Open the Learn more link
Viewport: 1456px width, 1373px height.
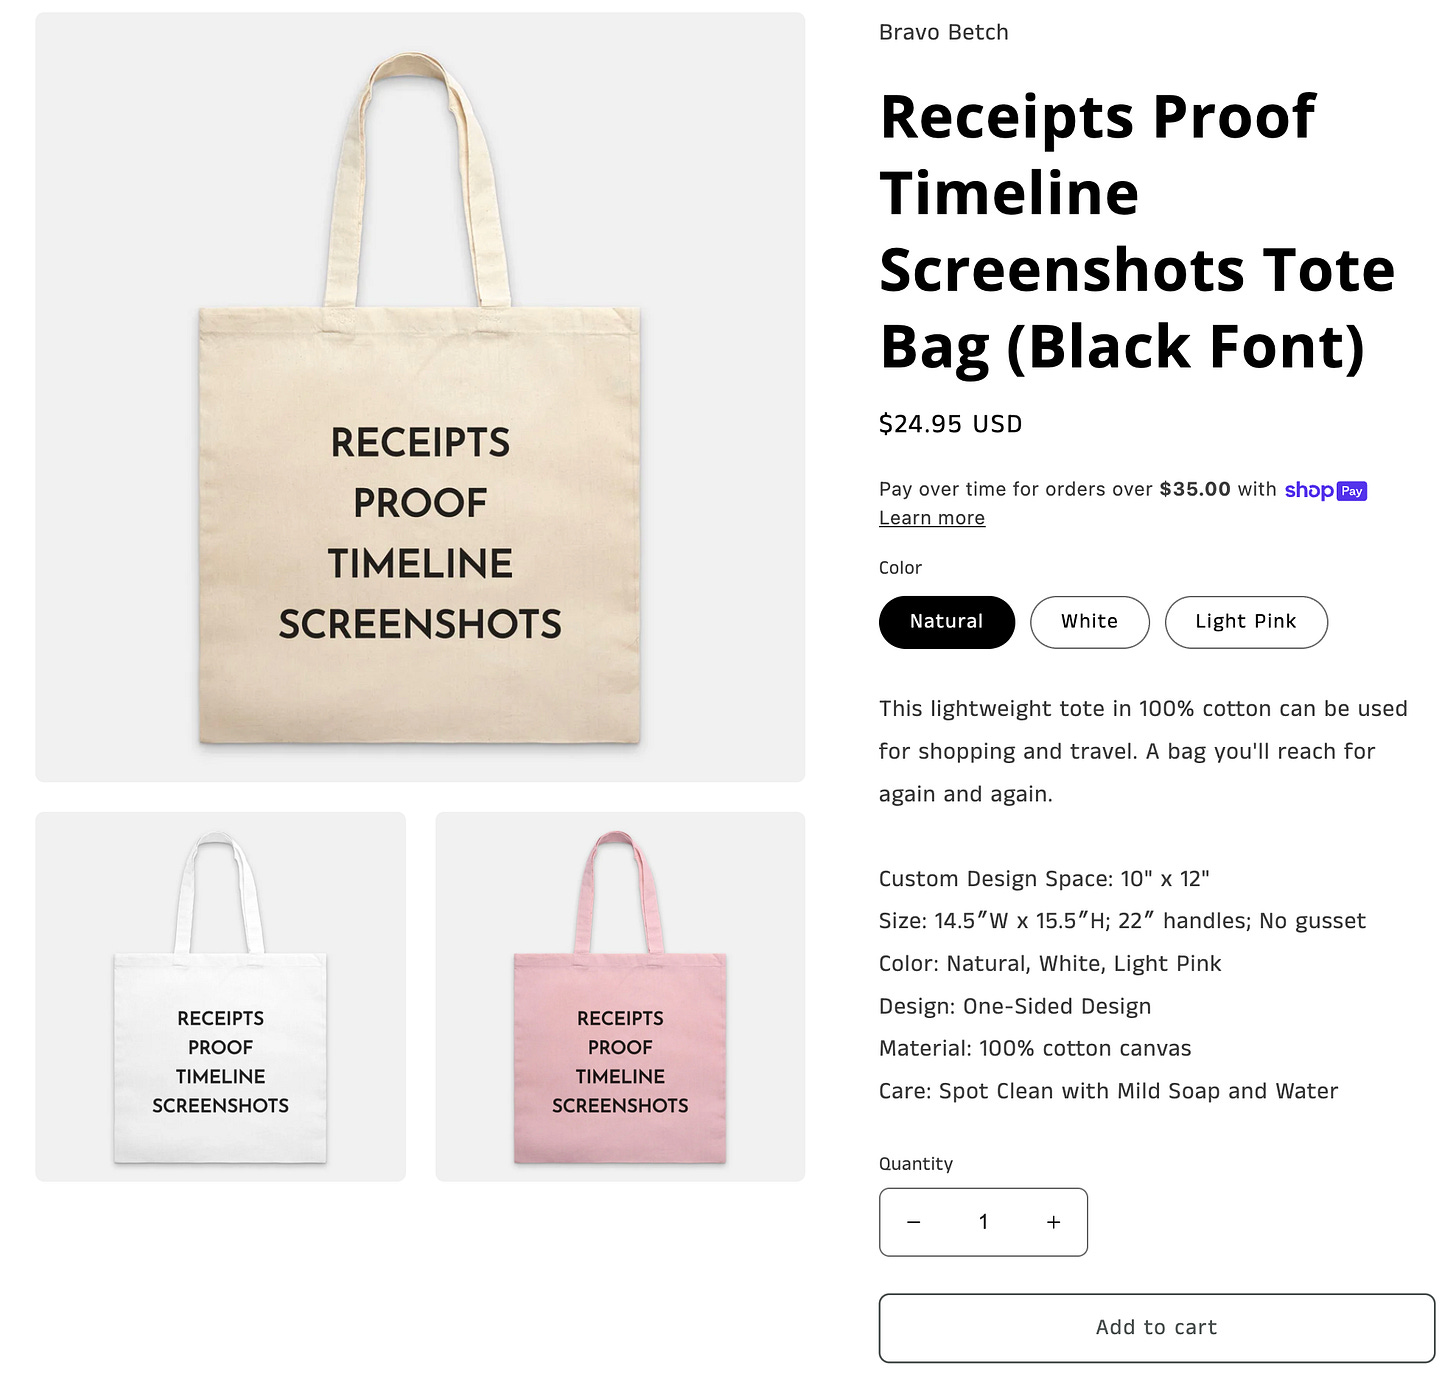pos(932,518)
